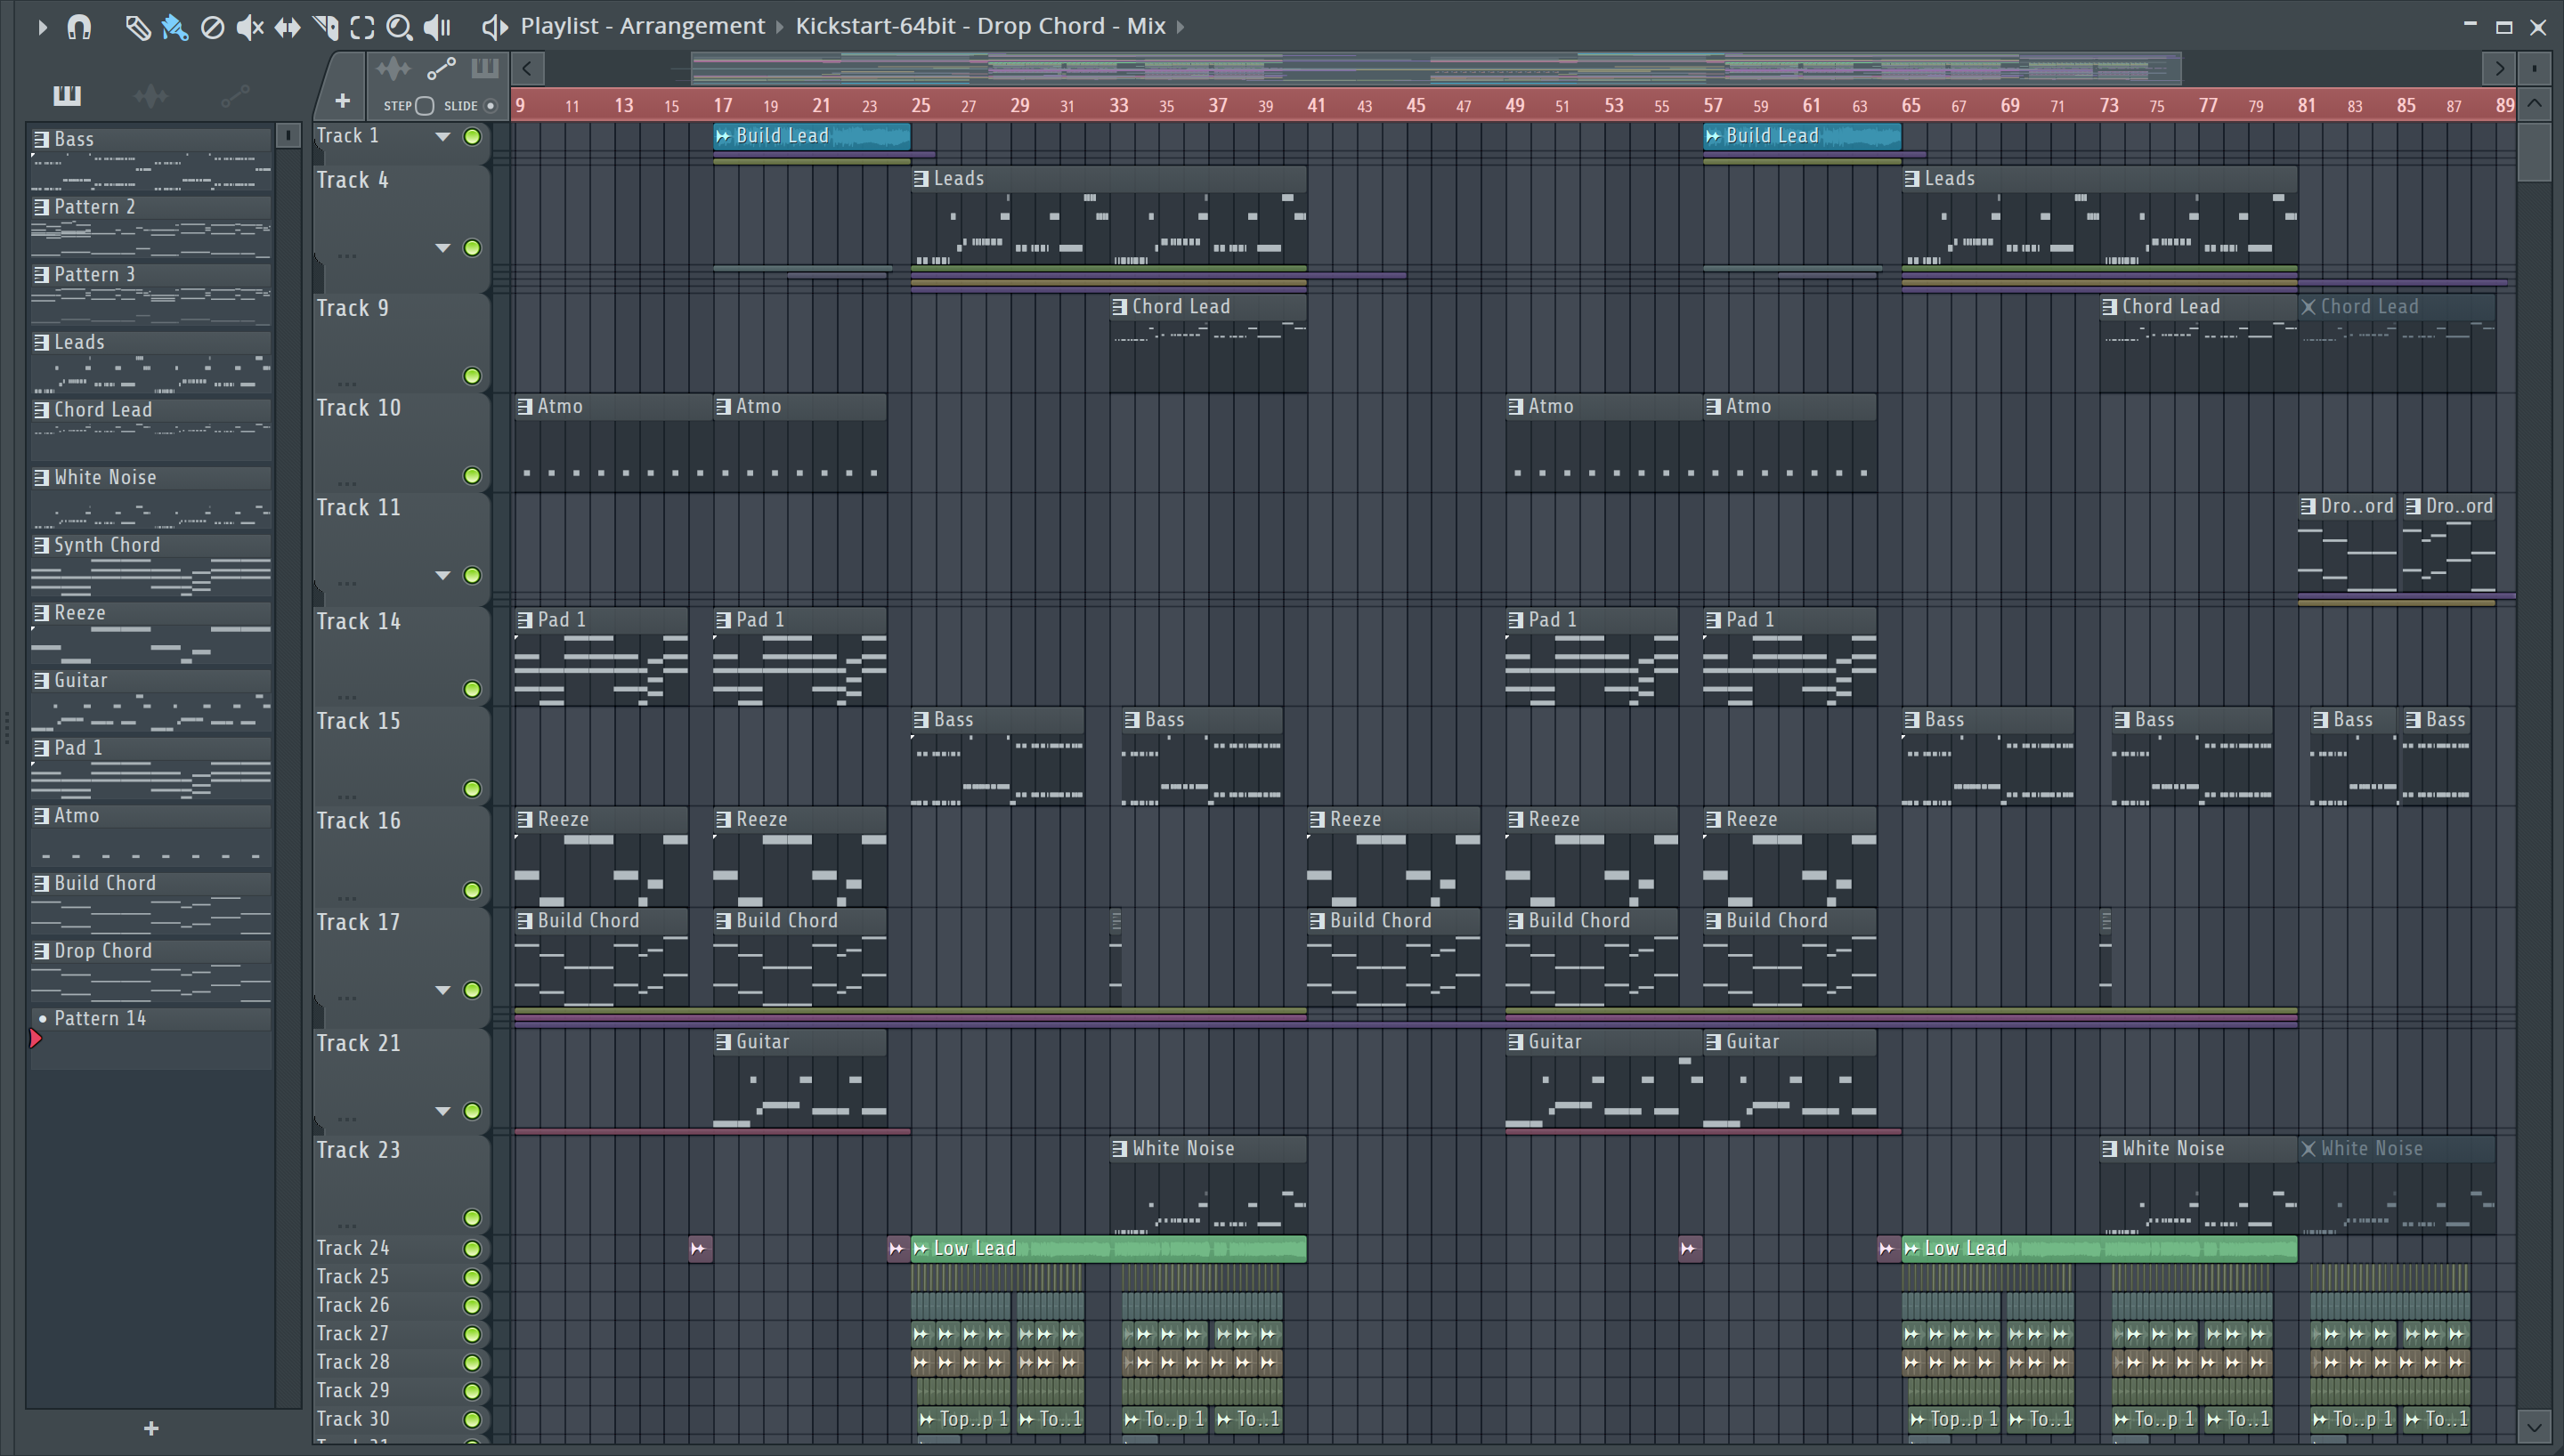This screenshot has width=2564, height=1456.
Task: Mute Track 24 with its green LED
Action: (x=472, y=1248)
